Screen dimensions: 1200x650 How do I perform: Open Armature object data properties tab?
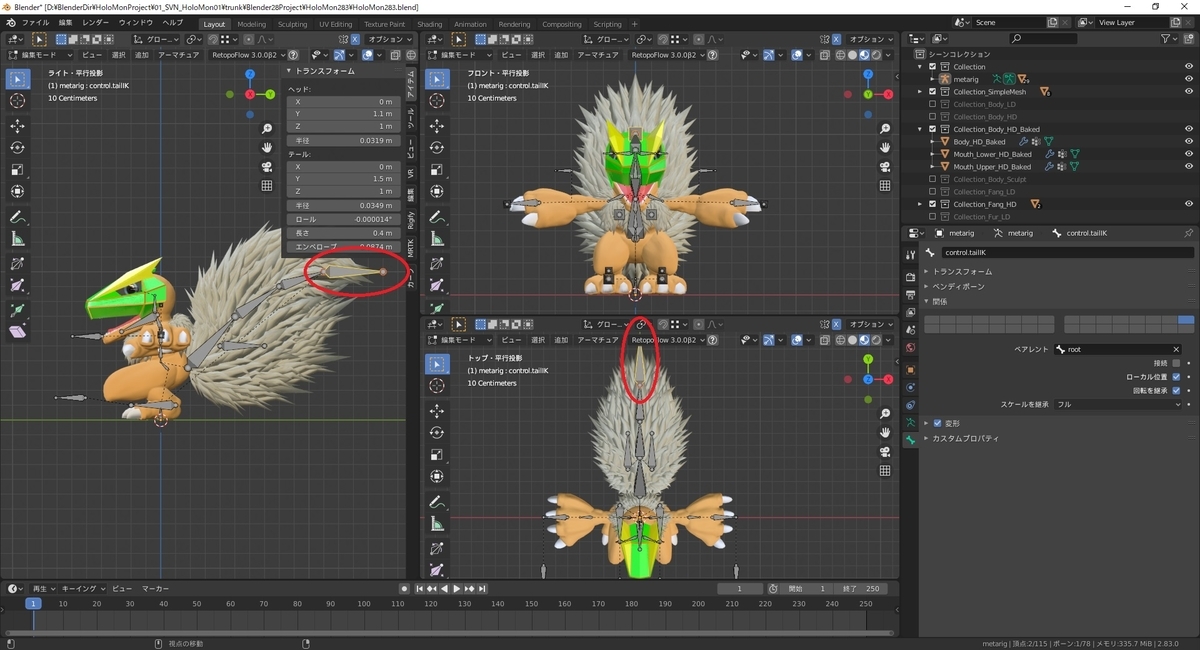pyautogui.click(x=910, y=423)
